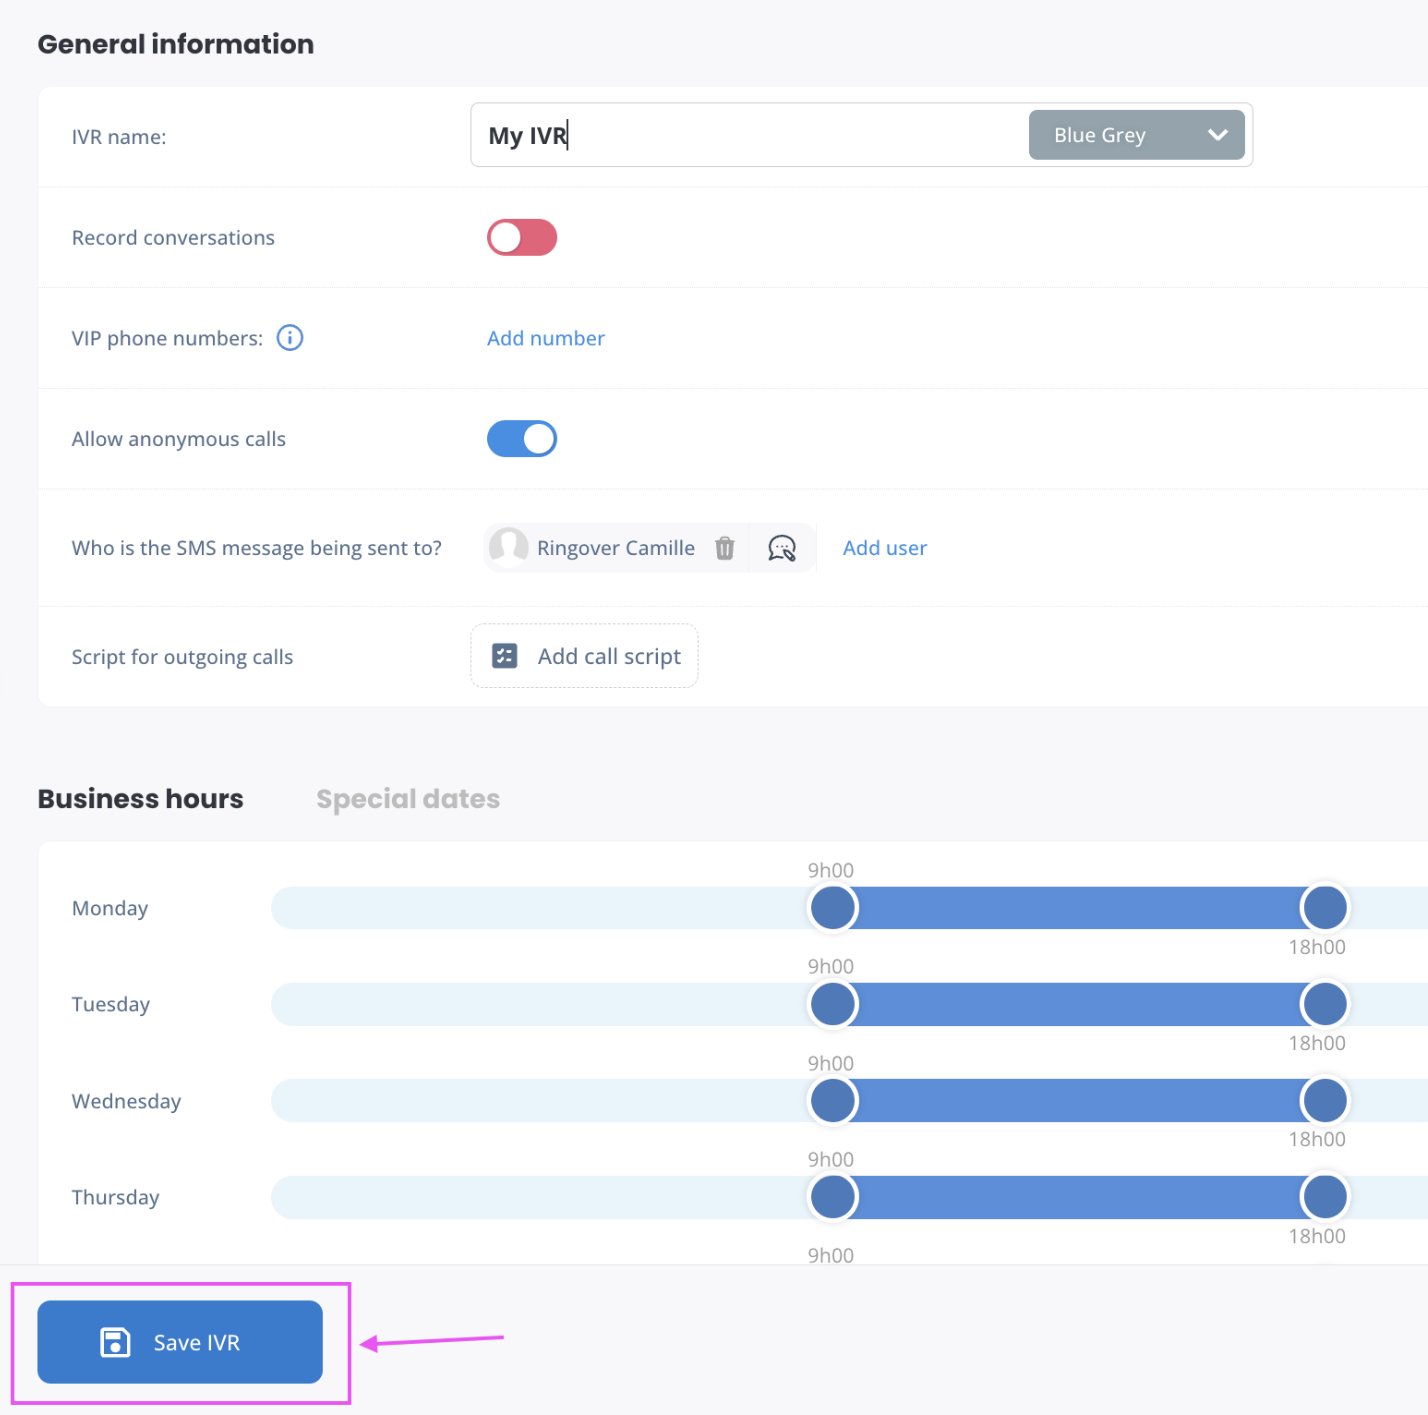Delete Ringover Camille with the trash icon
1428x1415 pixels.
725,548
